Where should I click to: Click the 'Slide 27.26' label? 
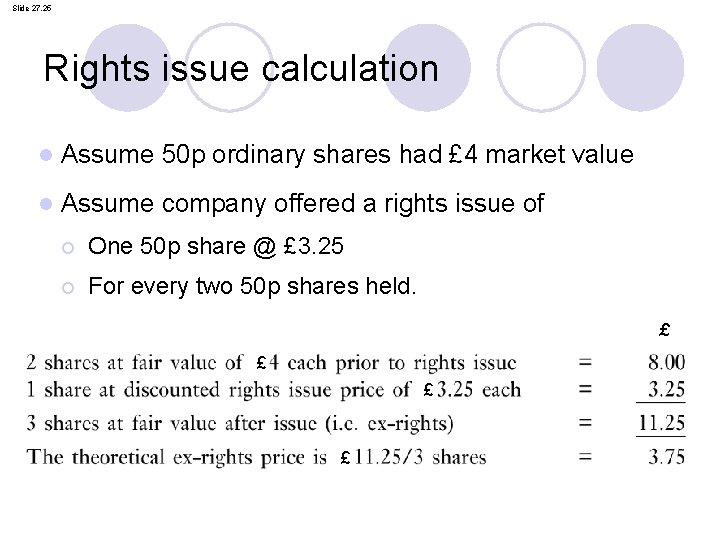(x=32, y=8)
